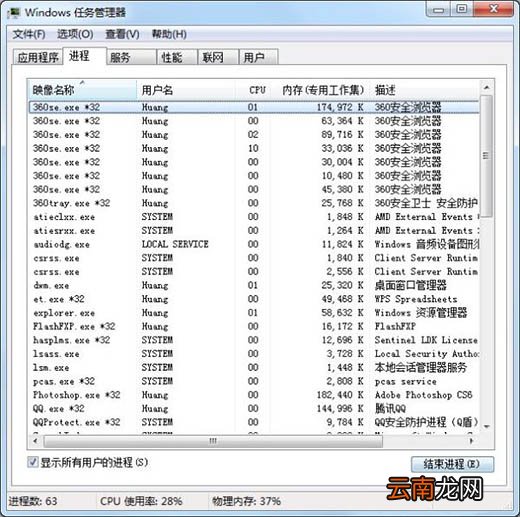Select the 360se.exe row with CPU 10
520x517 pixels.
click(254, 148)
